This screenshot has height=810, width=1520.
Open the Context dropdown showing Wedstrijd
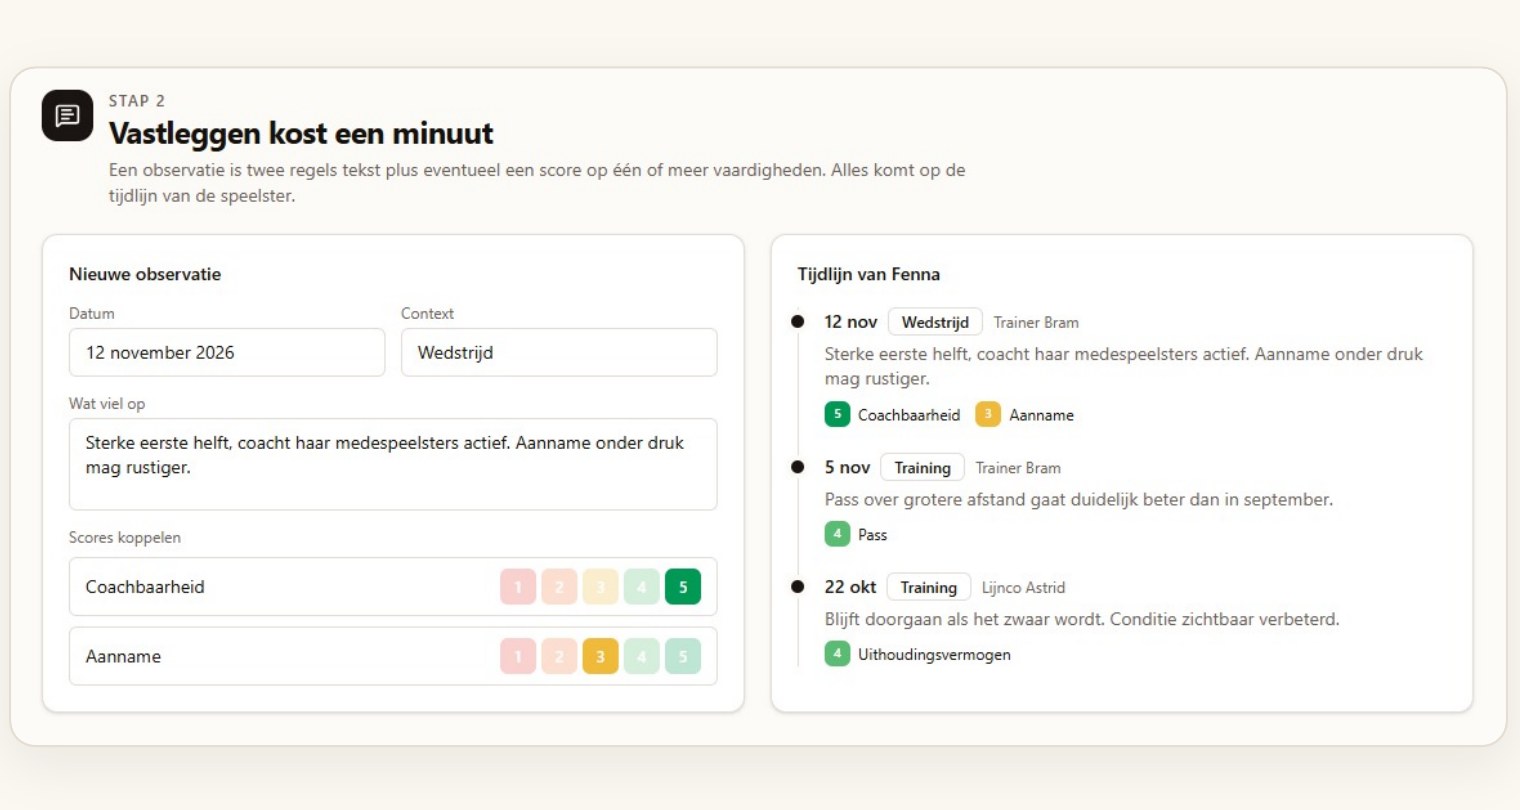pyautogui.click(x=559, y=352)
